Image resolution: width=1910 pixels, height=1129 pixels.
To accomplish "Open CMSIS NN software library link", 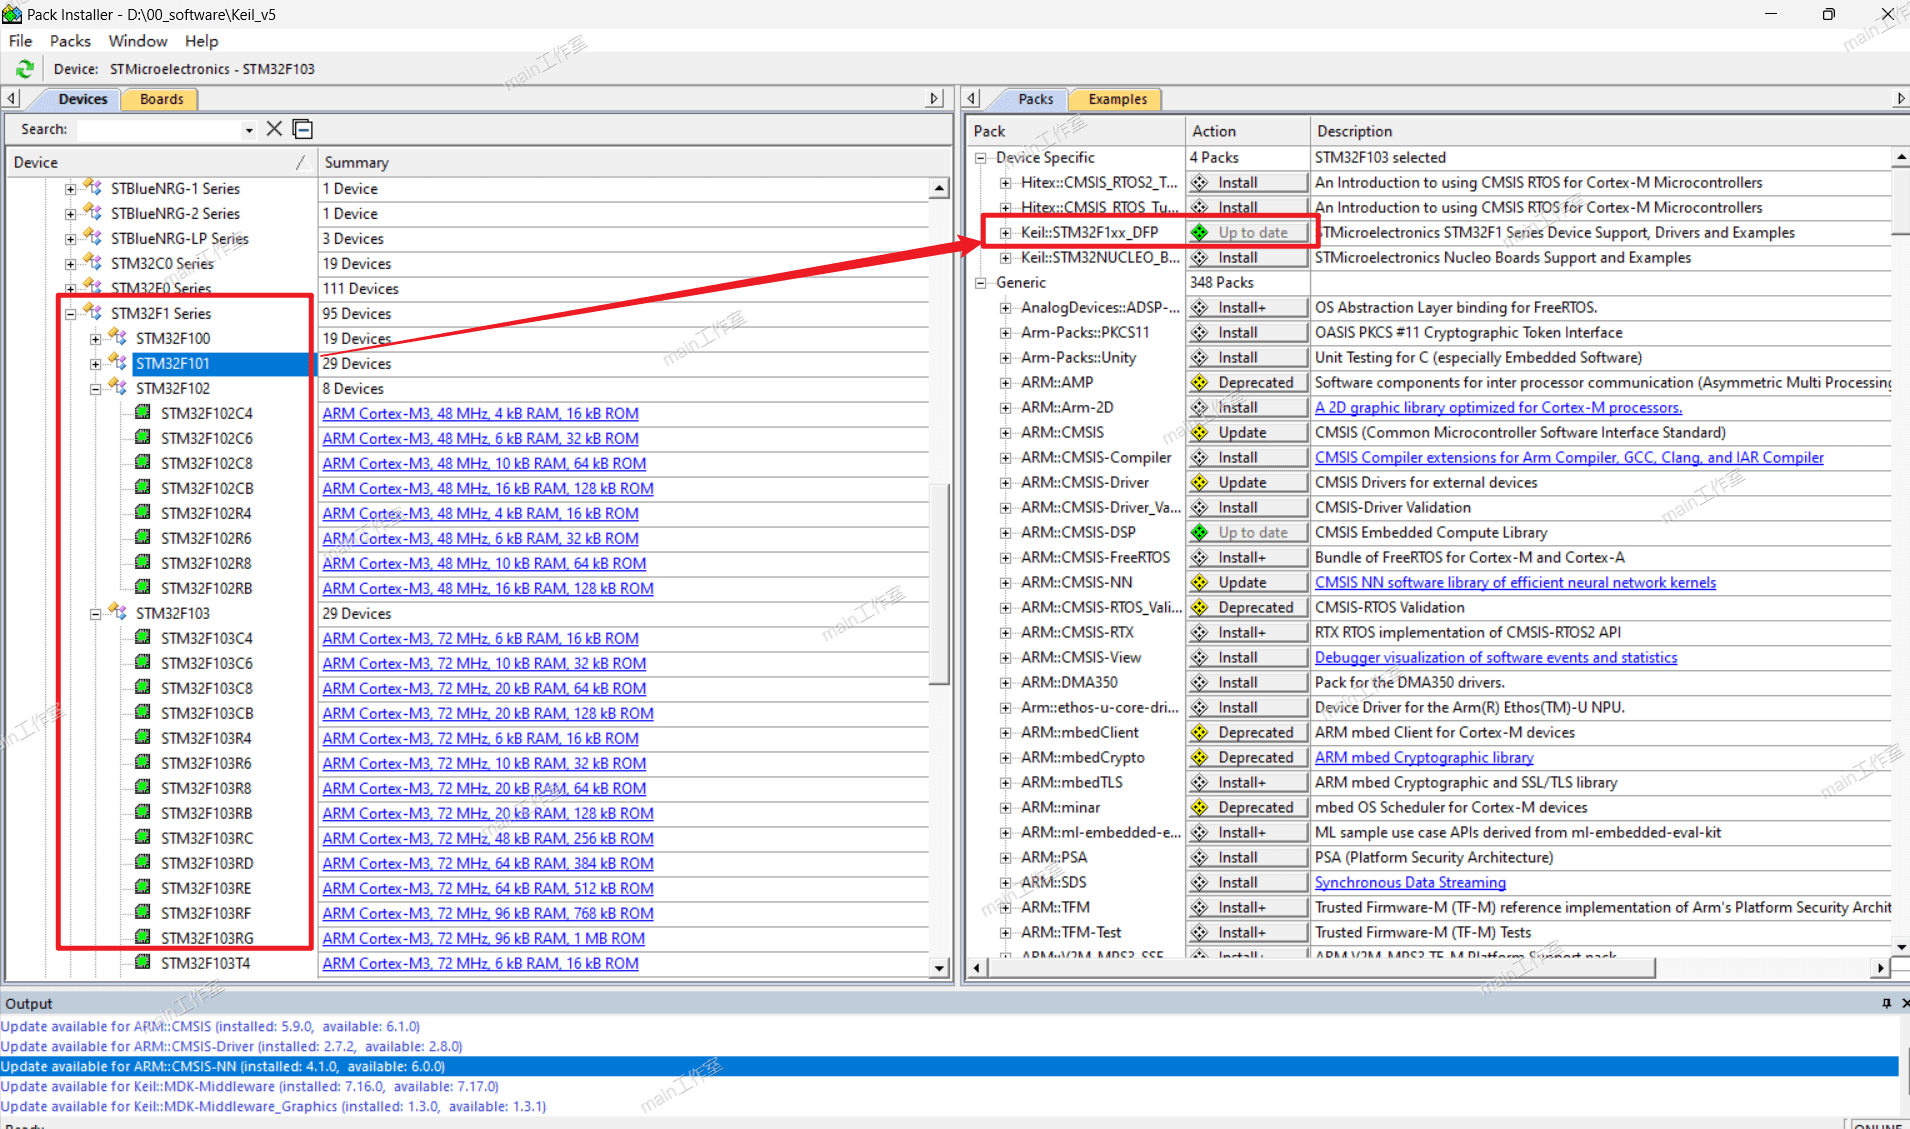I will (1515, 582).
